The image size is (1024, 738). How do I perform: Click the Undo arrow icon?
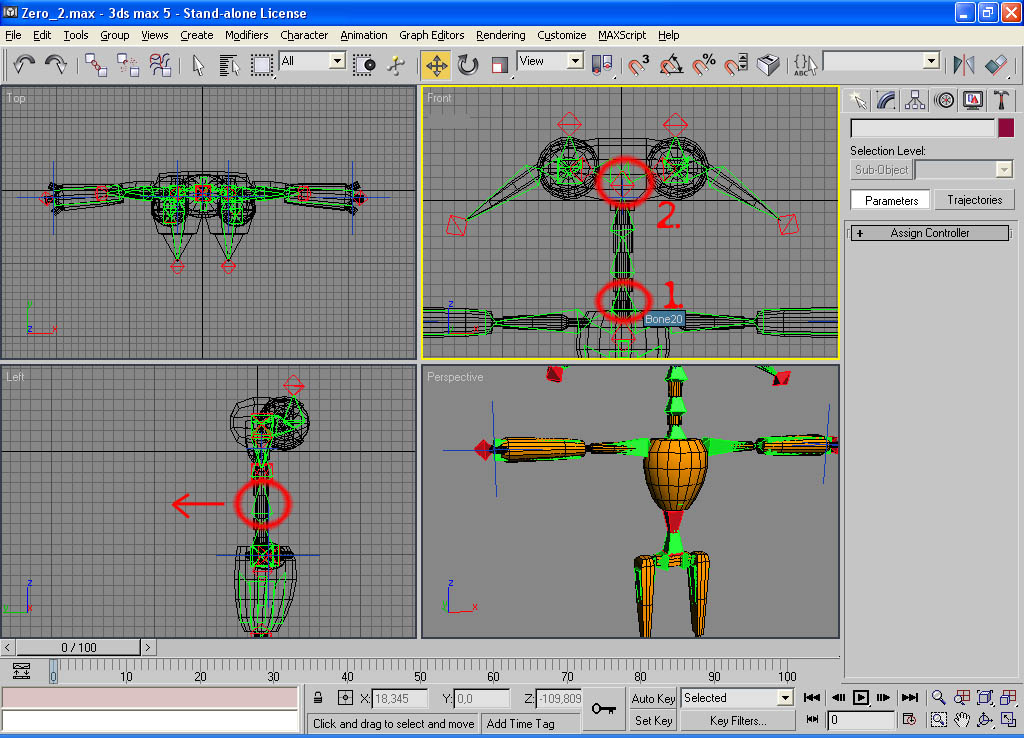[x=25, y=65]
